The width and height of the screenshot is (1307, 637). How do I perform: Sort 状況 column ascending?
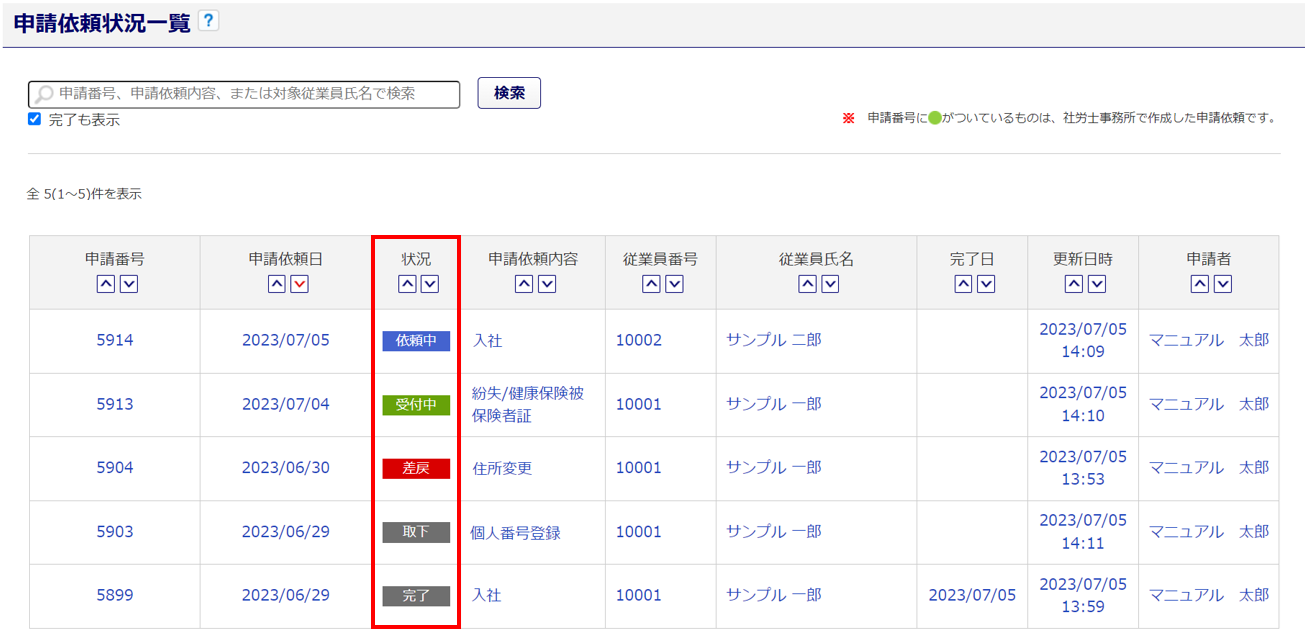pyautogui.click(x=406, y=284)
